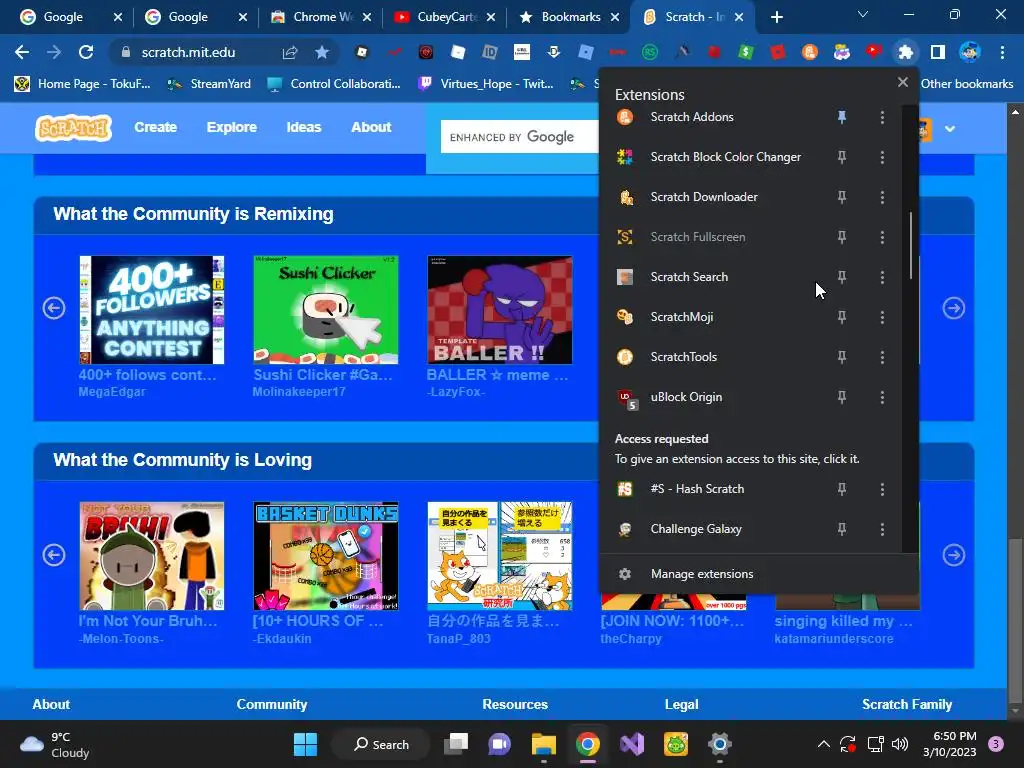This screenshot has height=768, width=1024.
Task: Pin Scratch Fullscreen to toolbar
Action: click(842, 237)
